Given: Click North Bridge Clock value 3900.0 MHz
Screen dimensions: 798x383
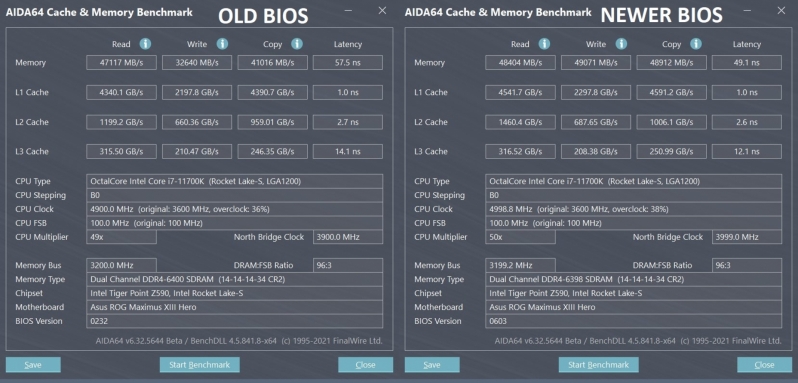Looking at the screenshot, I should pos(348,237).
